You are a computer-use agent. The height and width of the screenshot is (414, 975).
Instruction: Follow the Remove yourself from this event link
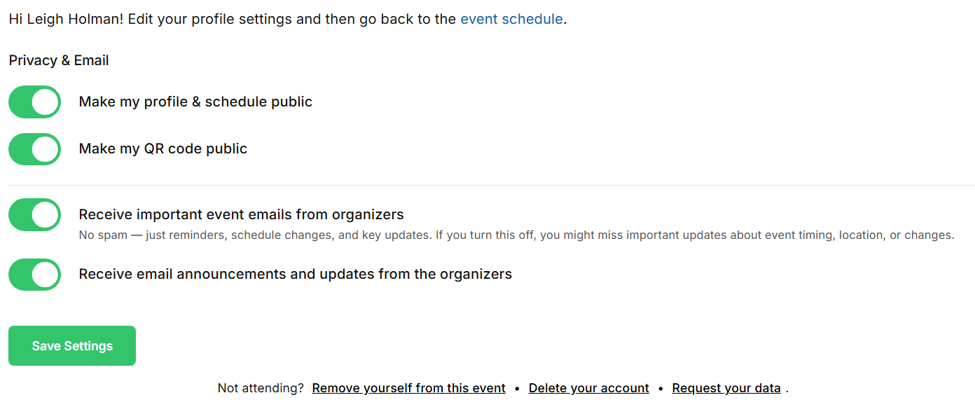tap(409, 389)
